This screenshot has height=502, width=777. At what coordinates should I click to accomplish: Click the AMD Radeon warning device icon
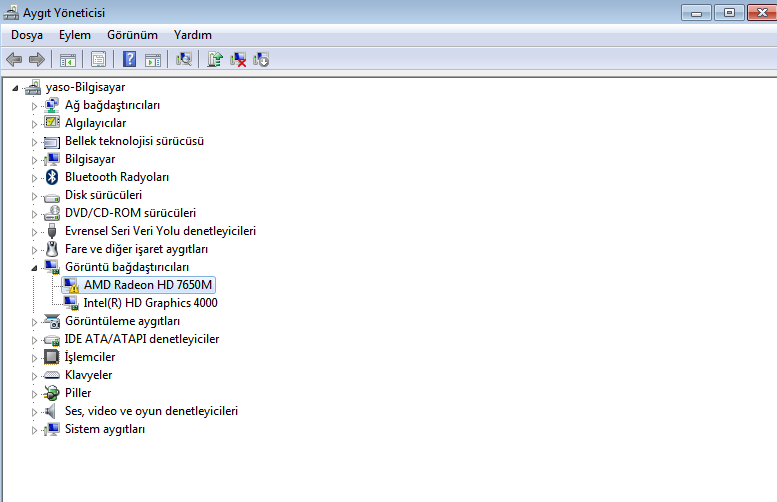pos(71,285)
